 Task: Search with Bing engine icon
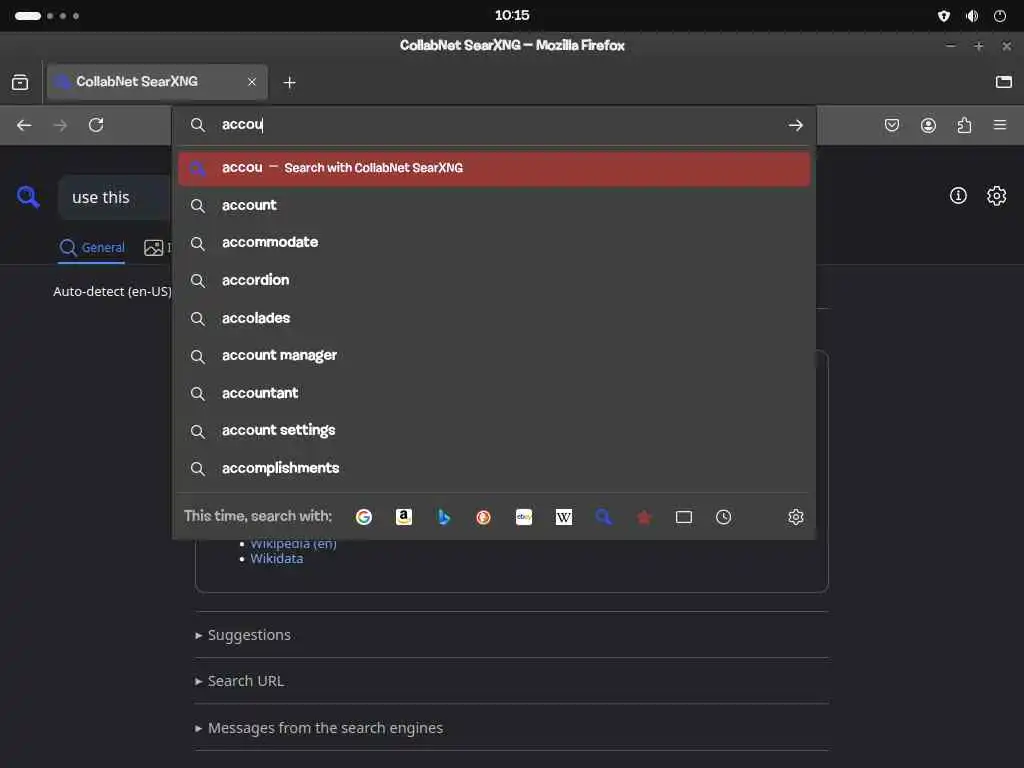pos(443,517)
